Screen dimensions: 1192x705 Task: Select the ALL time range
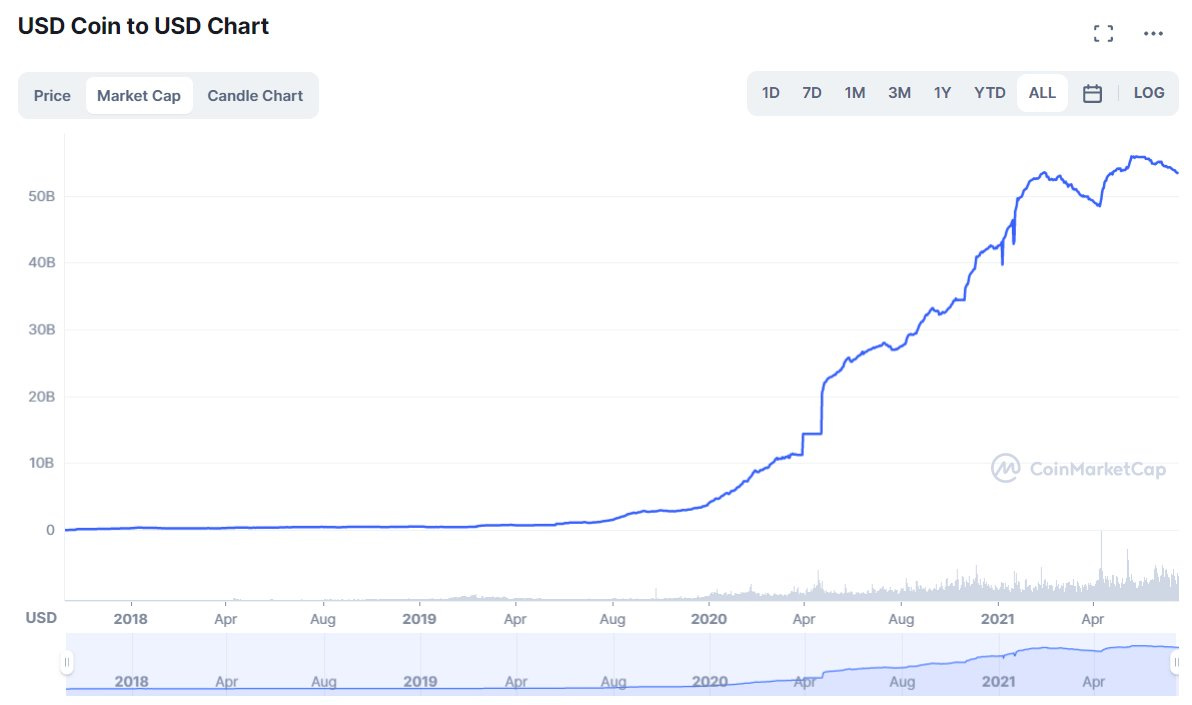pos(1042,93)
